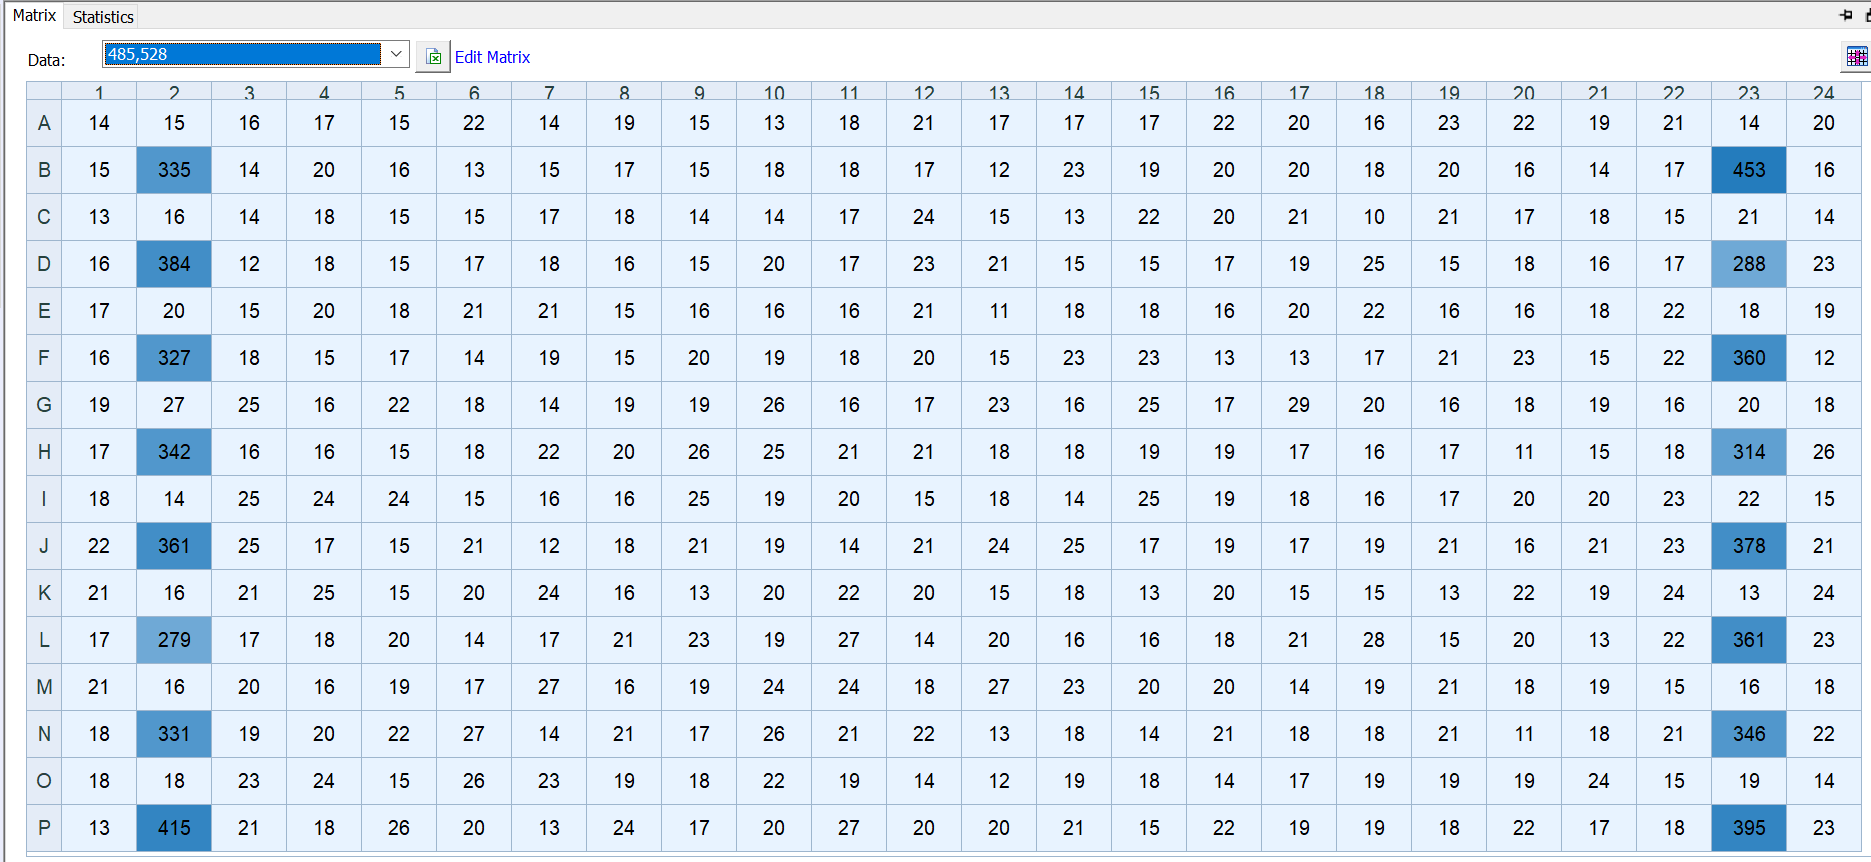Select row header A

tap(44, 123)
